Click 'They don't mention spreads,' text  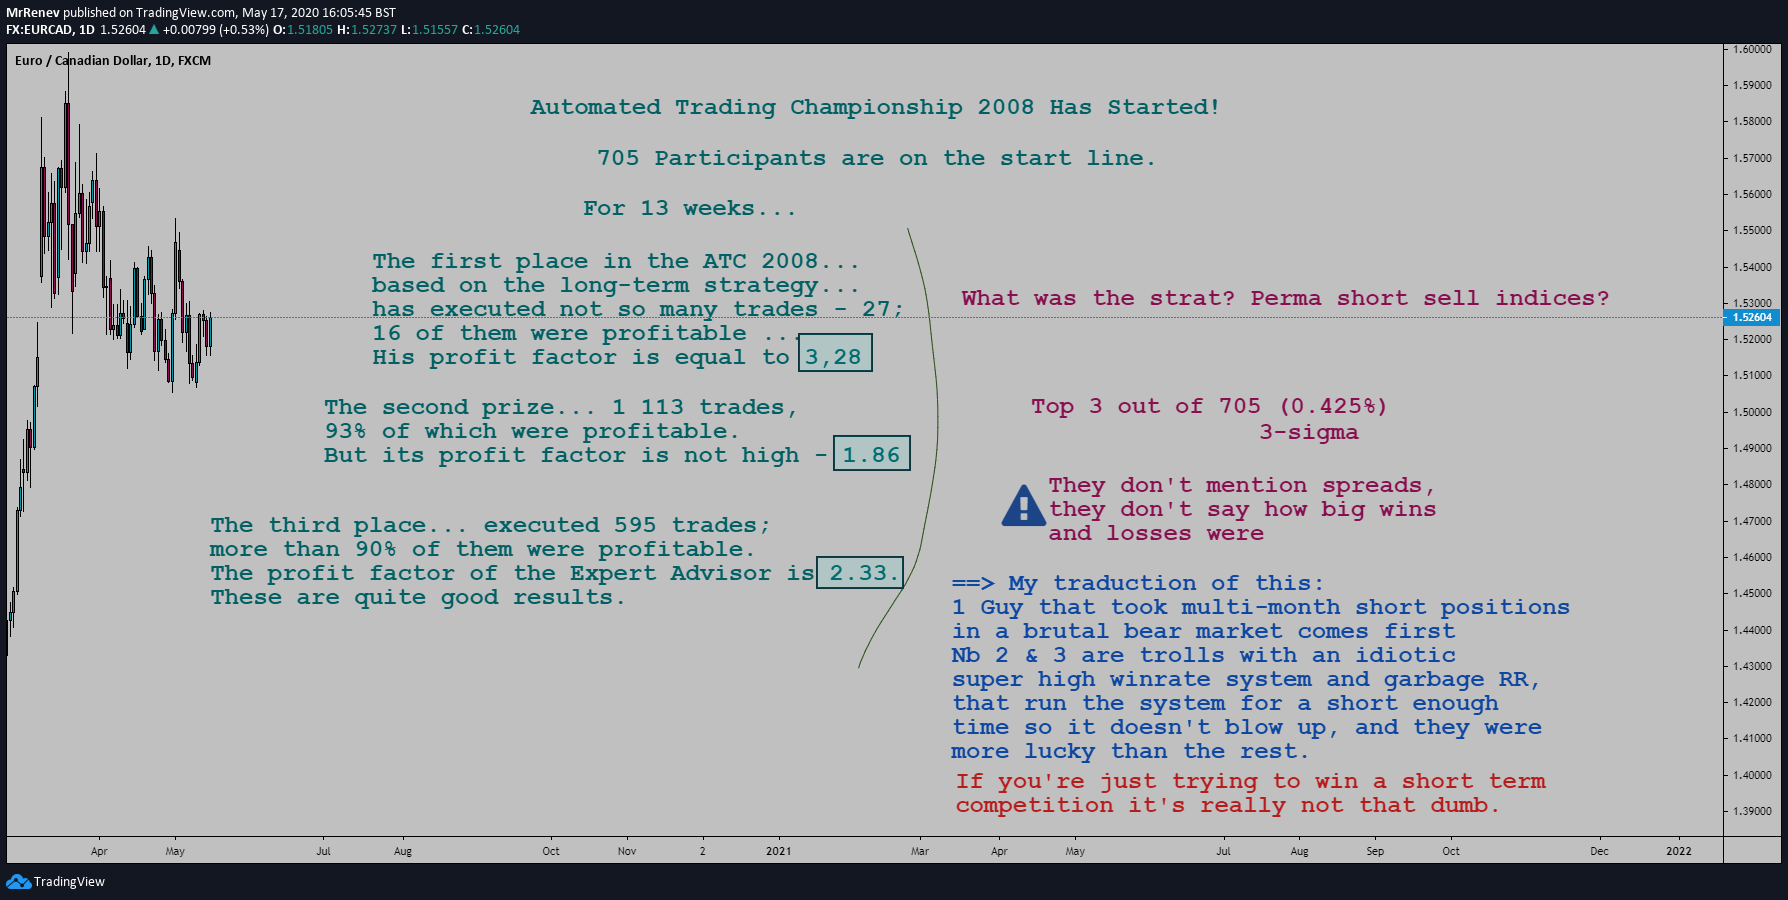[x=1242, y=485]
